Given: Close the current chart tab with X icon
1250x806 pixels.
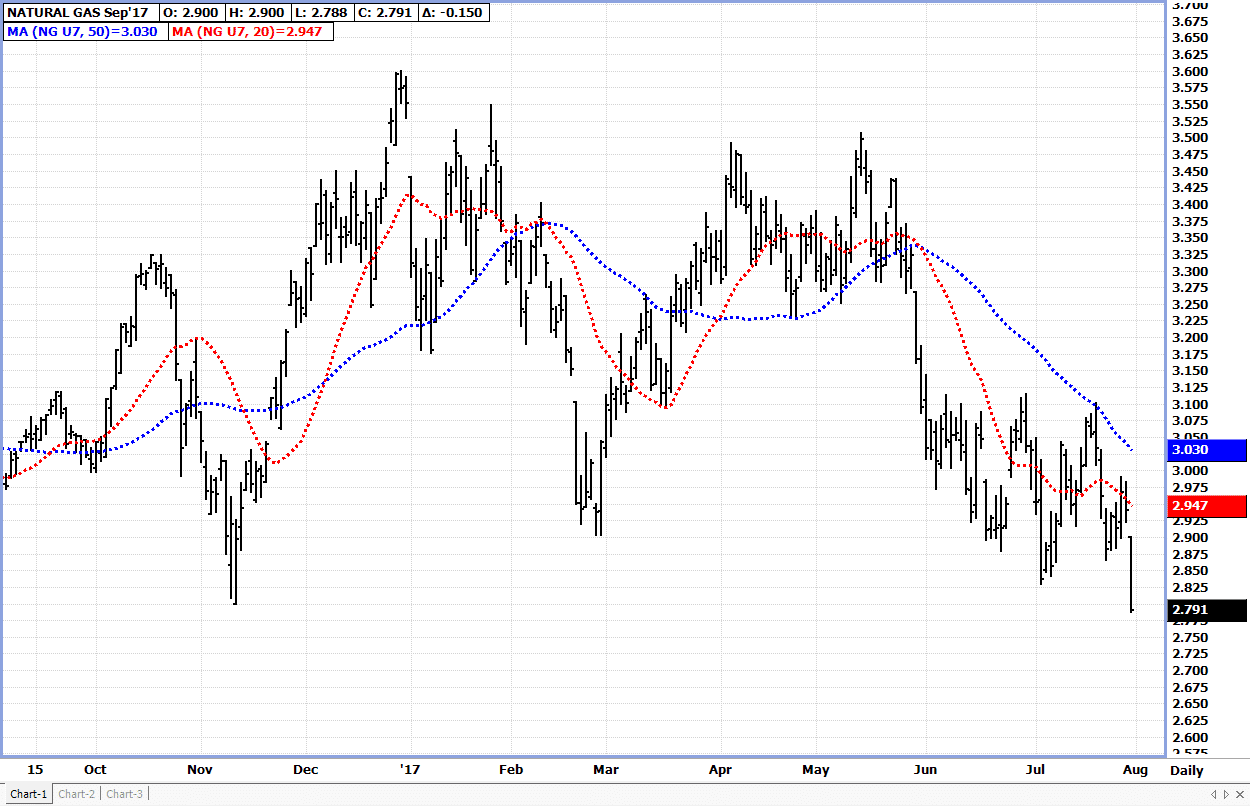Looking at the screenshot, I should pyautogui.click(x=1241, y=794).
